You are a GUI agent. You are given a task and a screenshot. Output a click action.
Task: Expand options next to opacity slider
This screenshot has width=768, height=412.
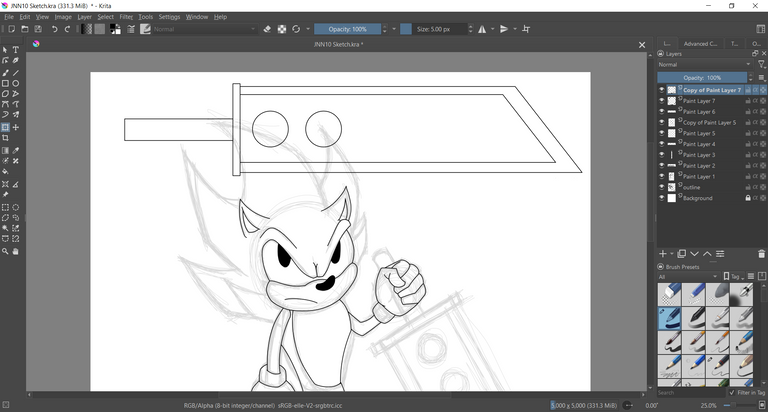(394, 29)
